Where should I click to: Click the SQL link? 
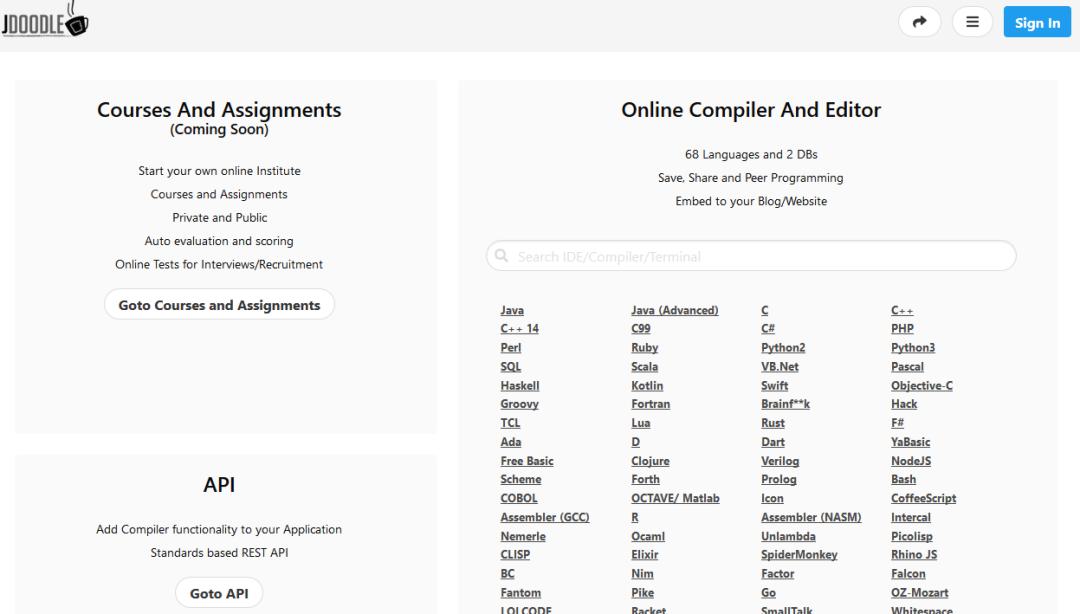point(510,367)
